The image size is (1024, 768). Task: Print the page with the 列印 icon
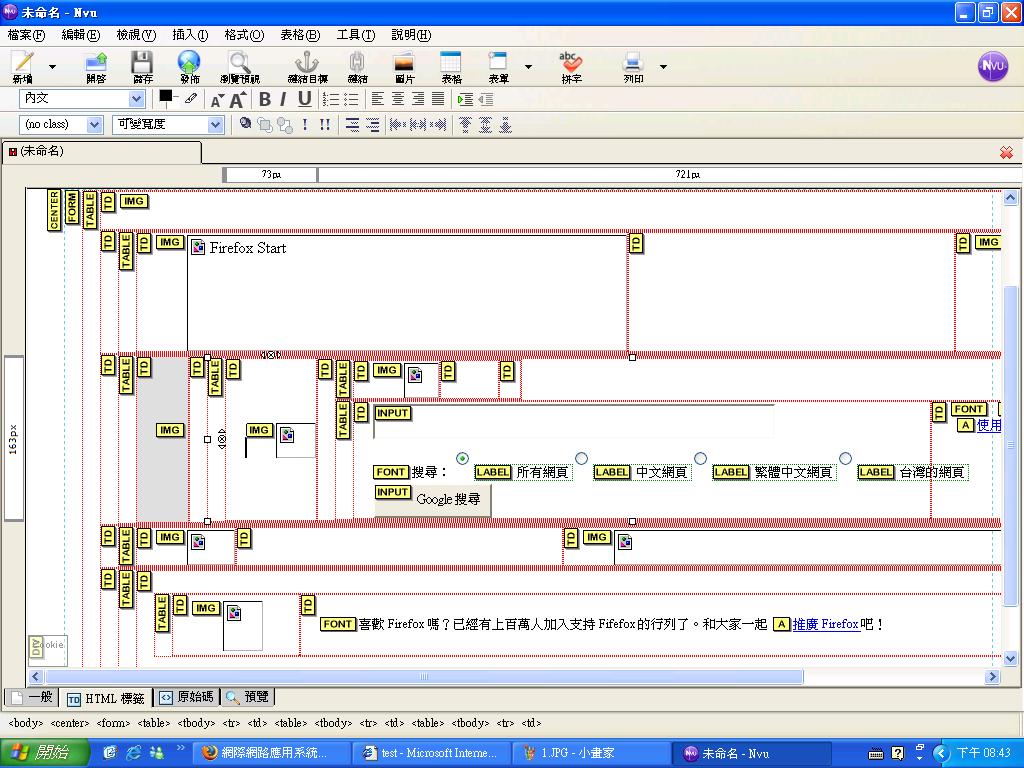[633, 67]
